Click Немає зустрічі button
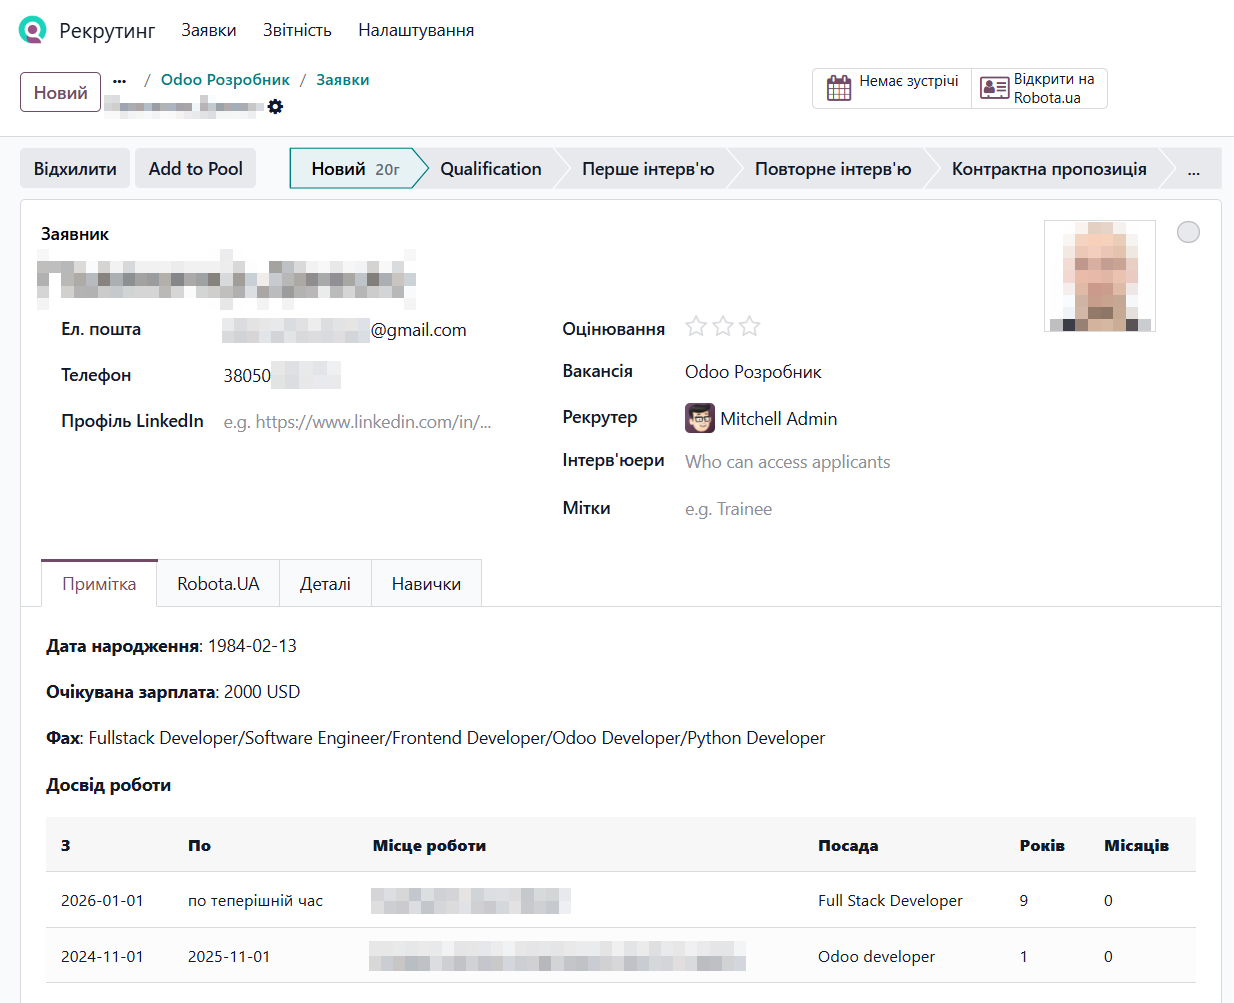Screen dimensions: 1234x1003 892,88
